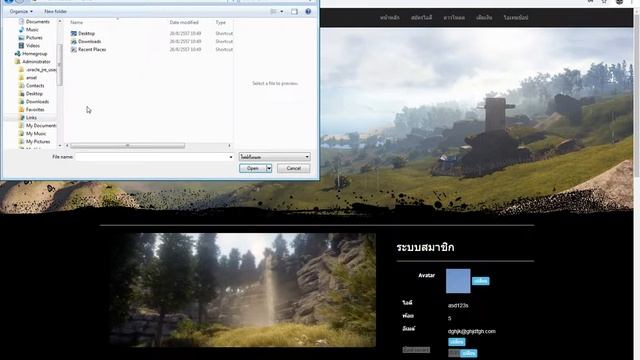This screenshot has height=360, width=640.
Task: Select Documents library in navigation tree
Action: (34, 22)
